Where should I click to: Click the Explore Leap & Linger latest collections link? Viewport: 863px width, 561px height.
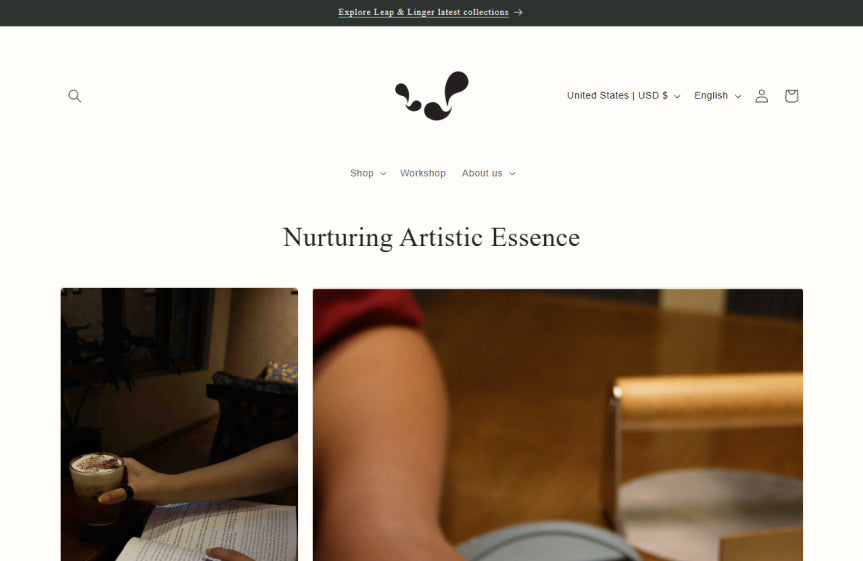coord(423,12)
